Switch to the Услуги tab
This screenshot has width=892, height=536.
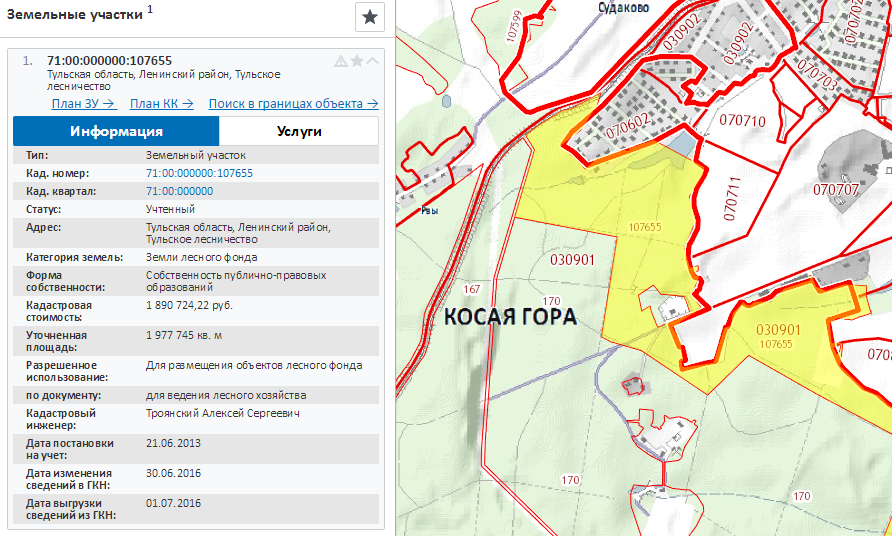click(x=299, y=132)
